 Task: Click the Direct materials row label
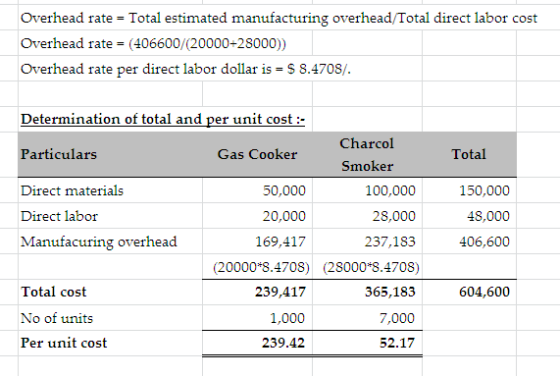(x=72, y=190)
